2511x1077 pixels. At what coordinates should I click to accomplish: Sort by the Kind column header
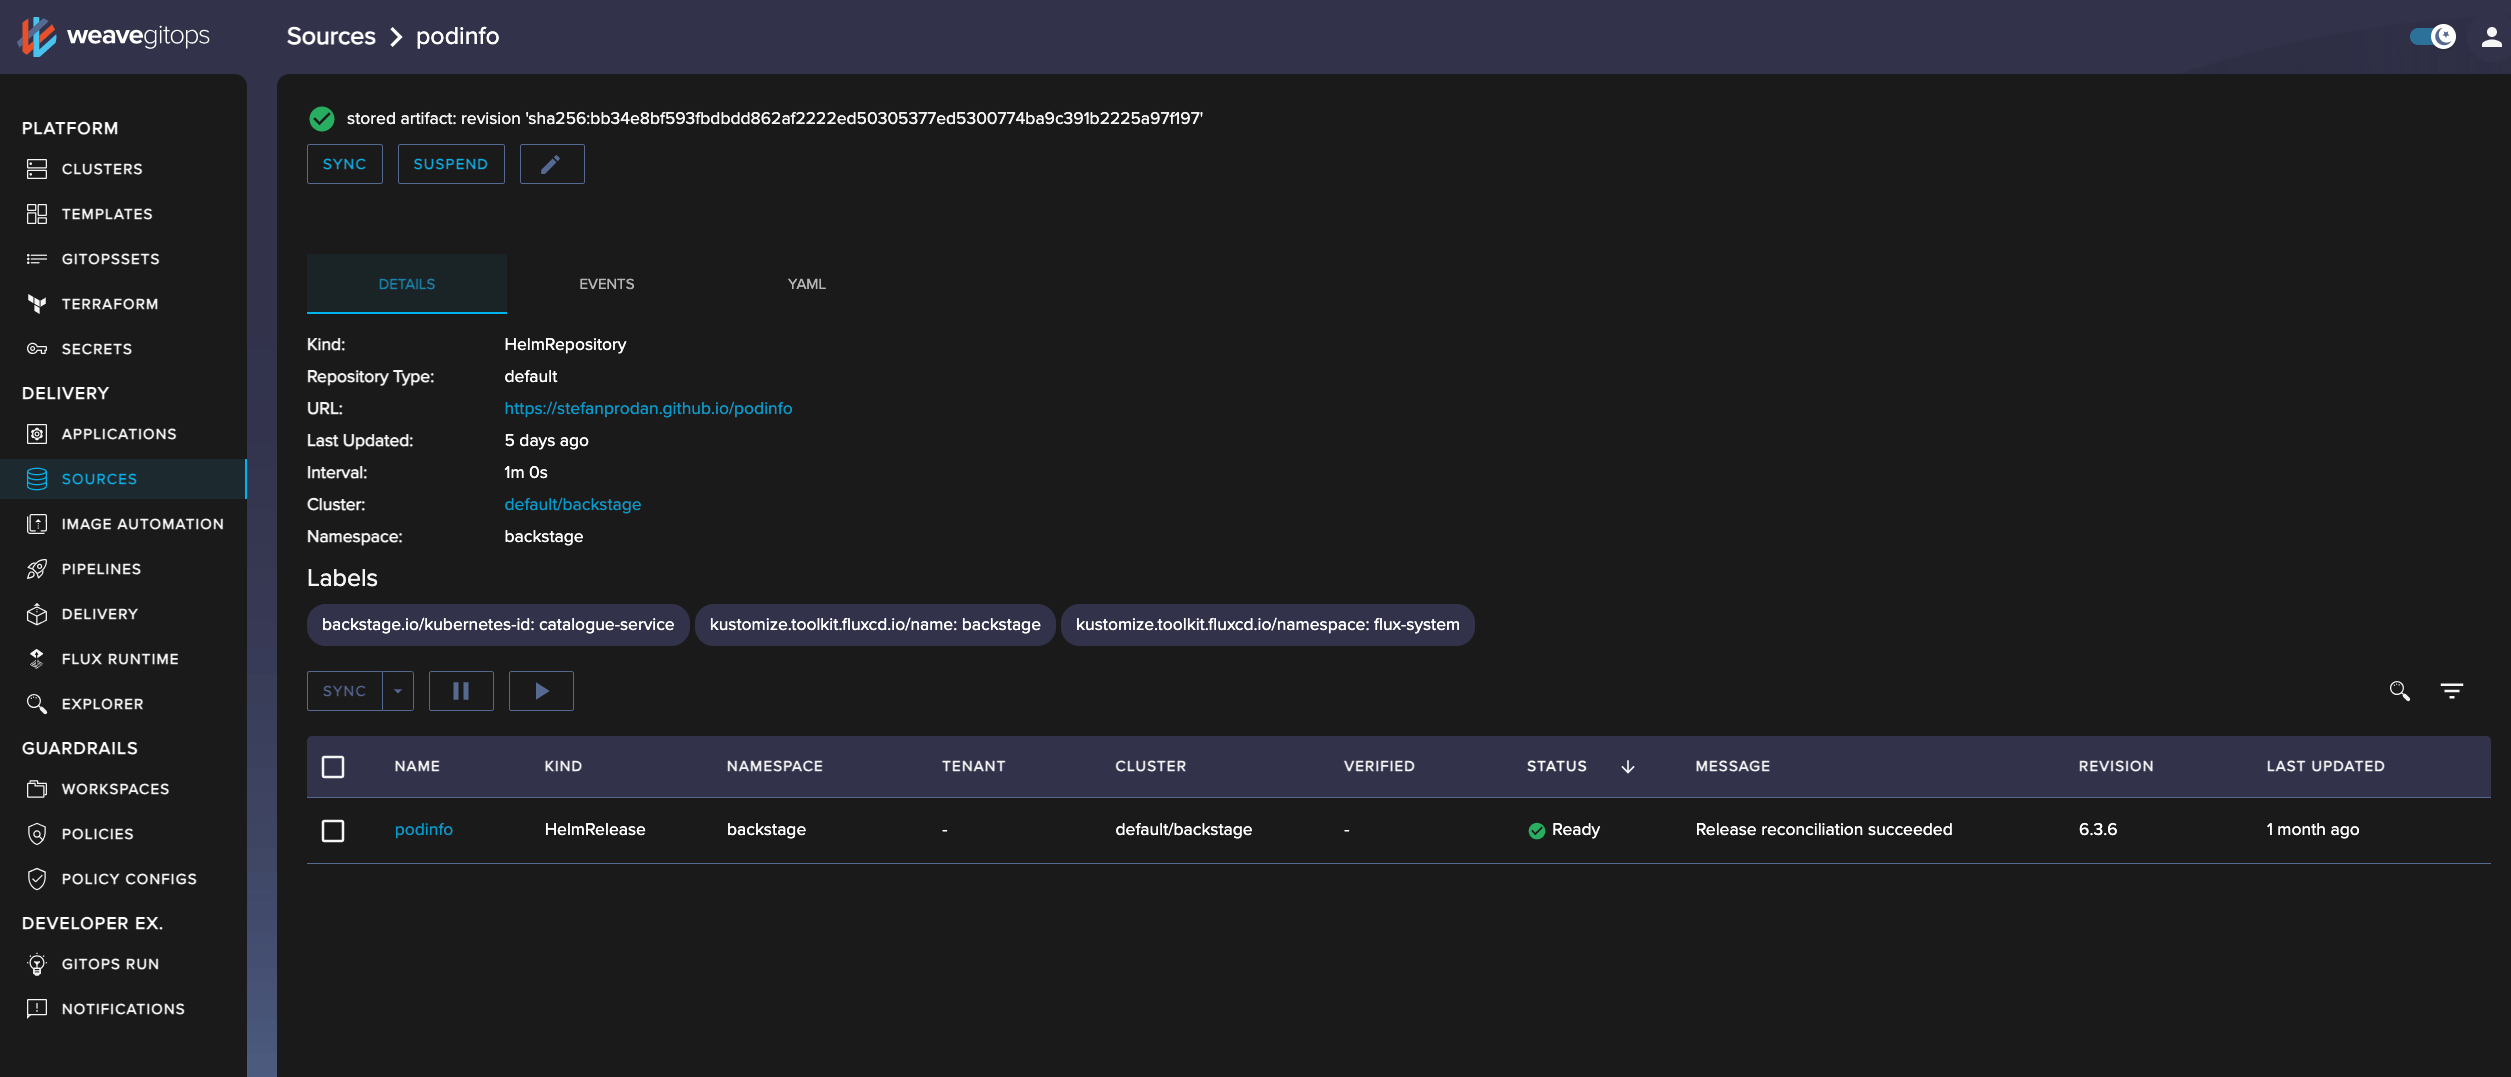point(563,766)
